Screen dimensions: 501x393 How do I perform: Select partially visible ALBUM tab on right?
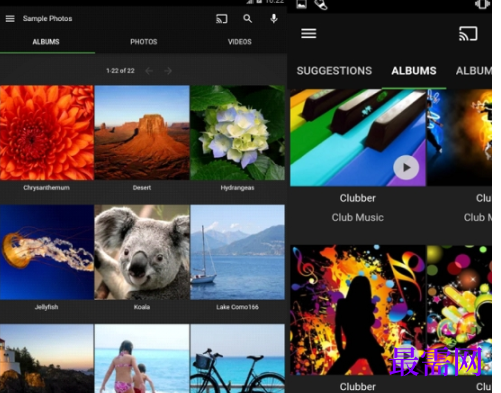(x=473, y=71)
